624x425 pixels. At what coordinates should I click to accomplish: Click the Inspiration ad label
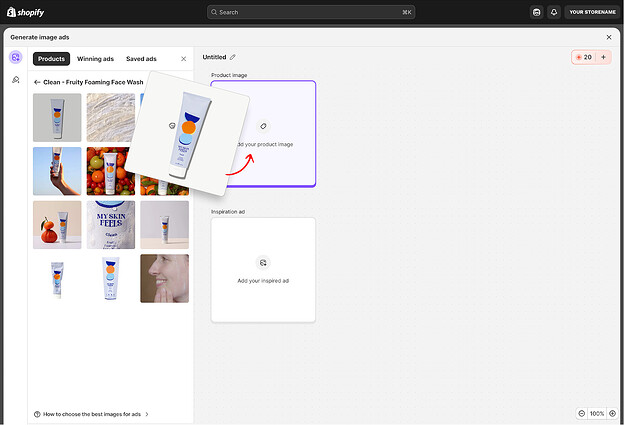click(x=228, y=212)
